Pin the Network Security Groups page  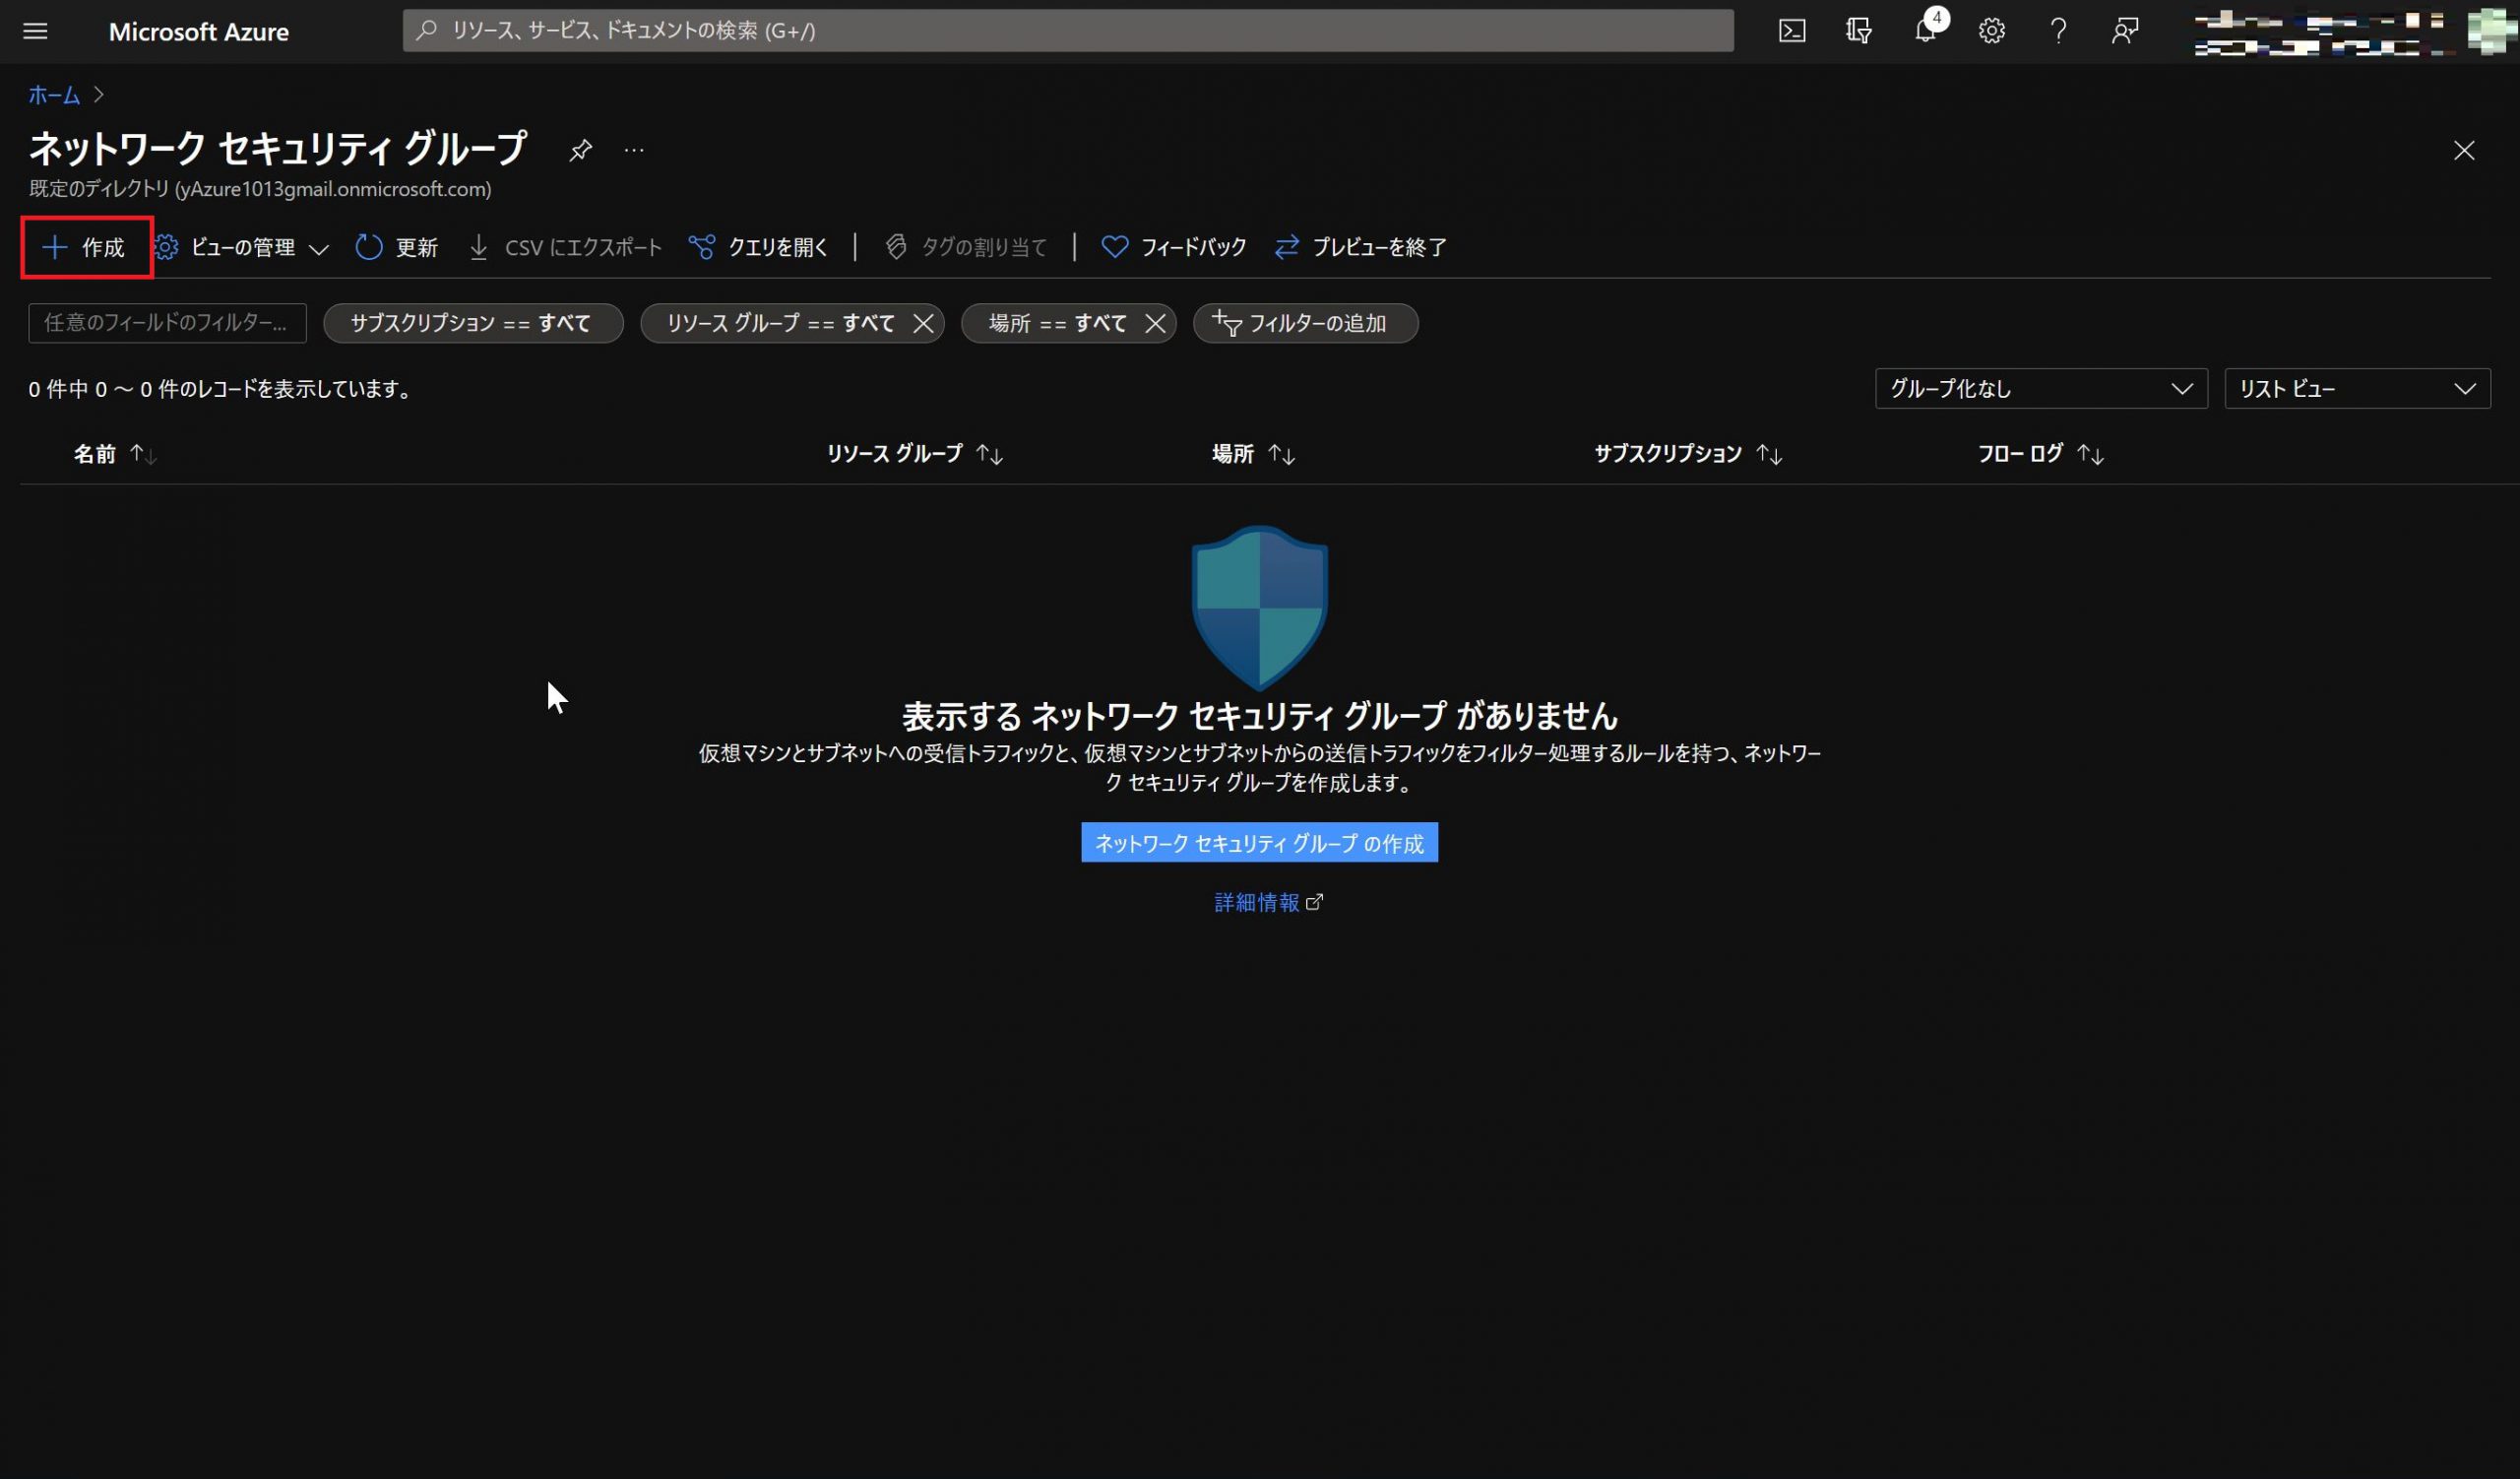[580, 151]
